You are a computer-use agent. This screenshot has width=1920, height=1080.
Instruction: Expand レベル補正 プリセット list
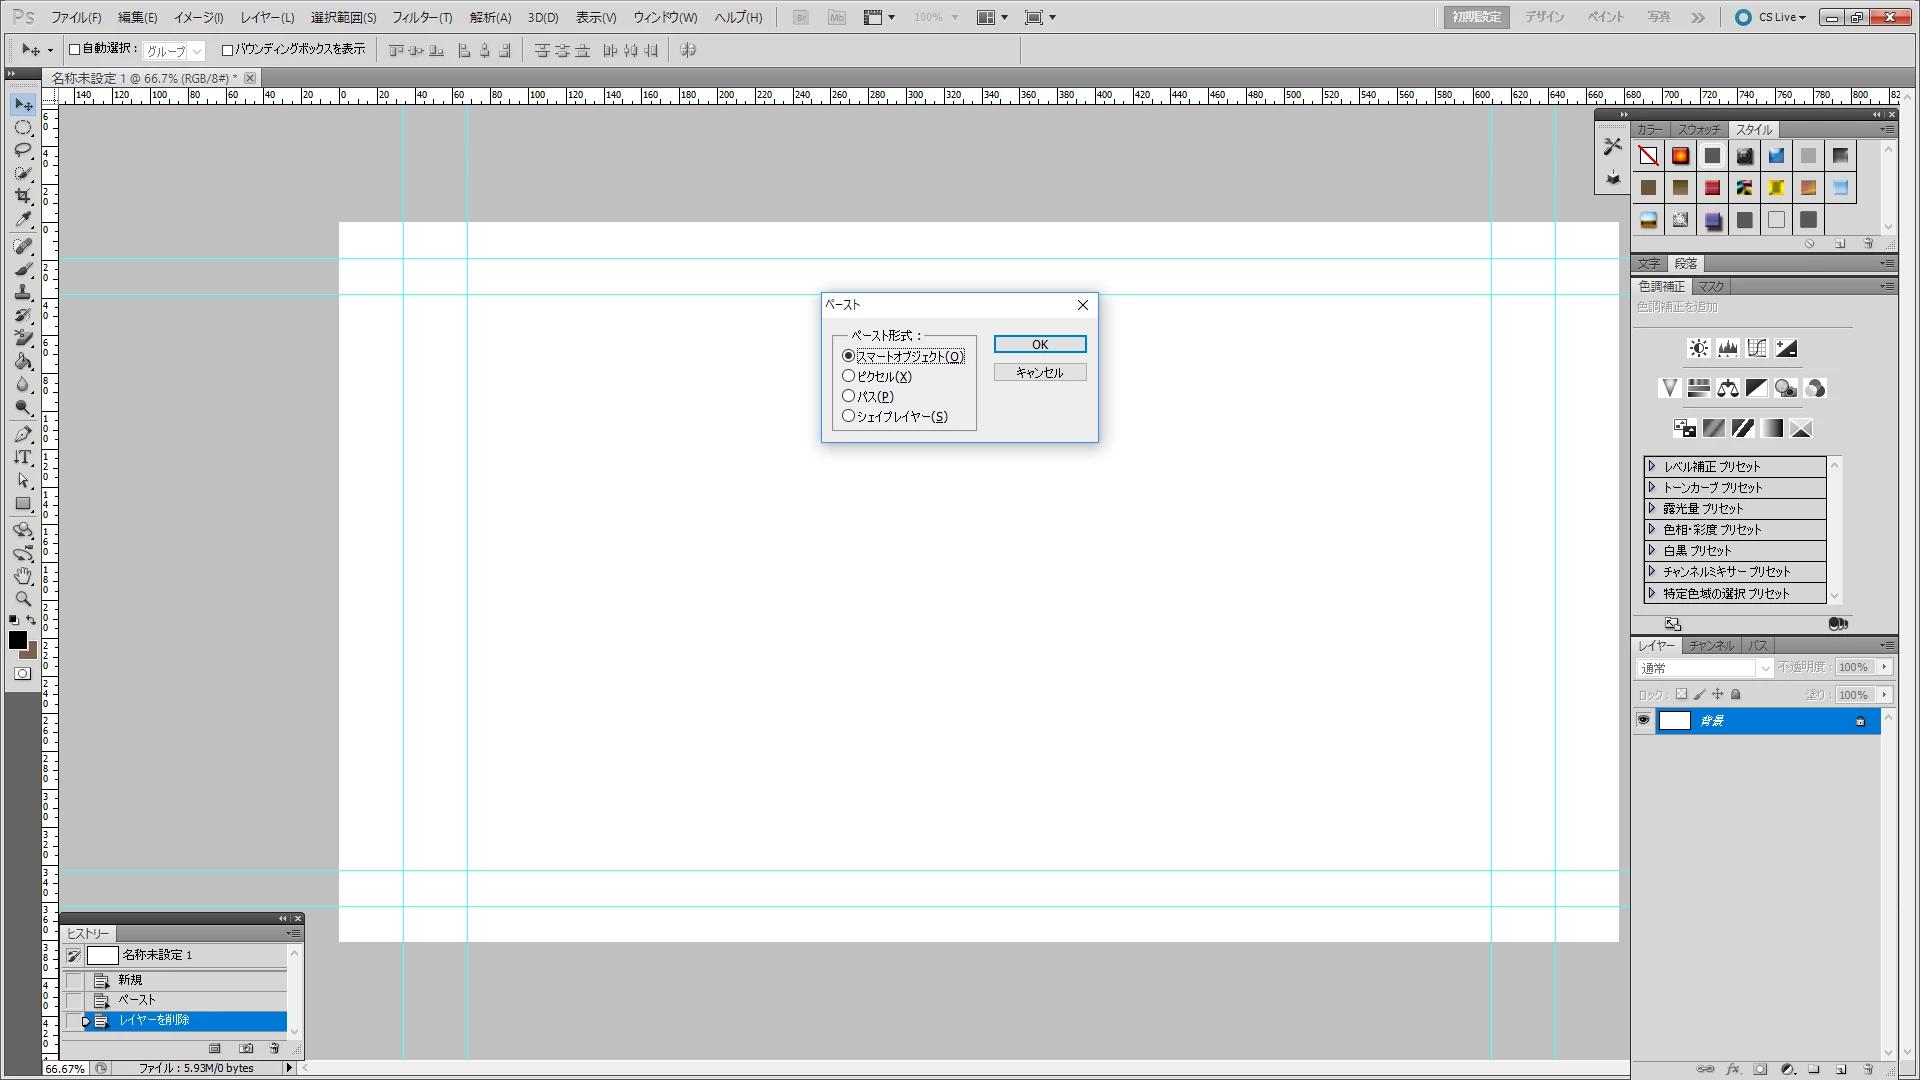click(1652, 466)
